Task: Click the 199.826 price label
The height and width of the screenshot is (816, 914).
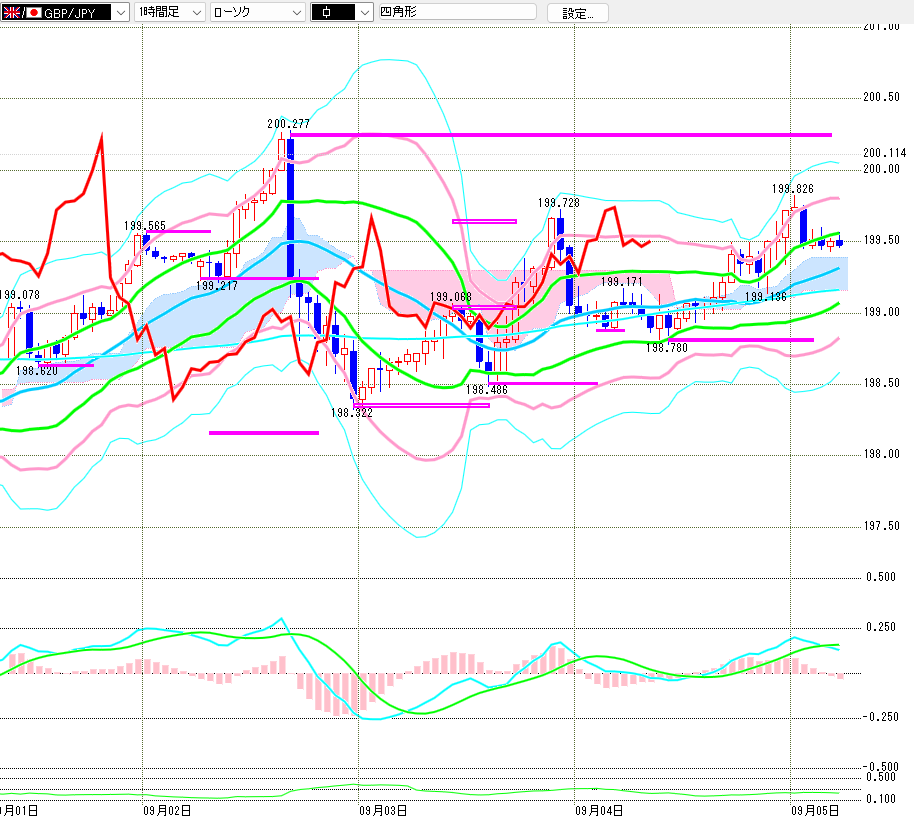Action: 793,189
